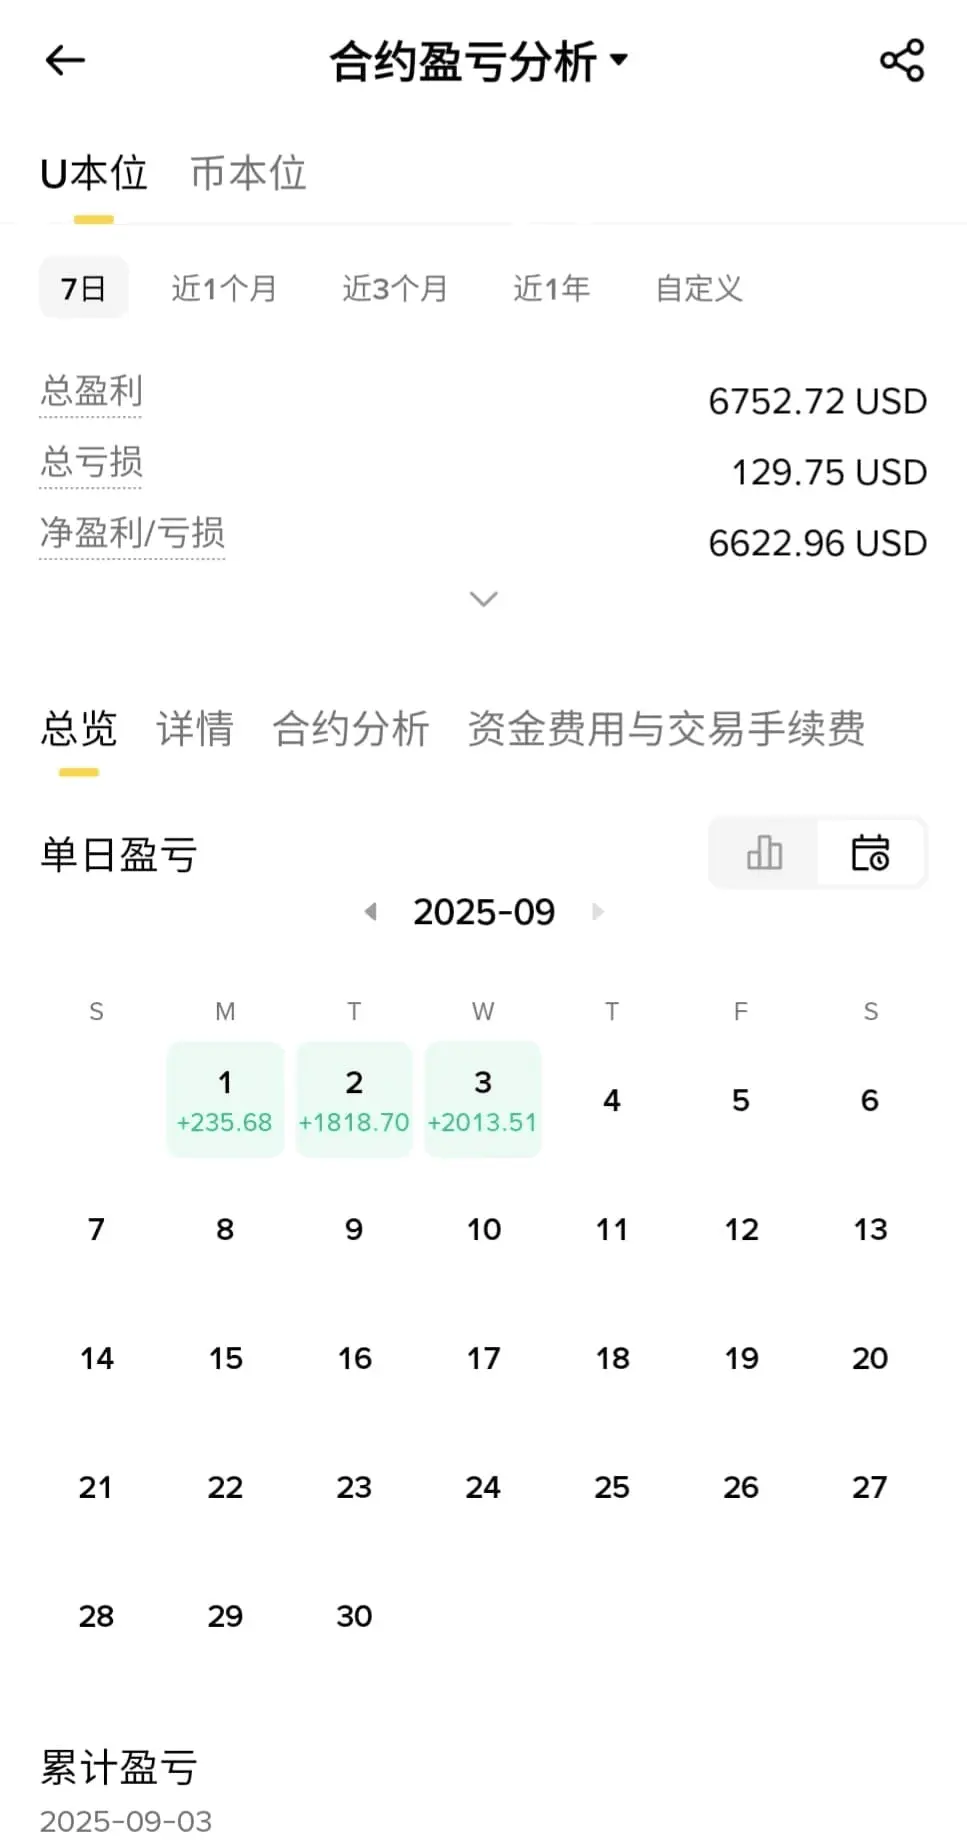Select September 2 with +1818.70

(354, 1100)
